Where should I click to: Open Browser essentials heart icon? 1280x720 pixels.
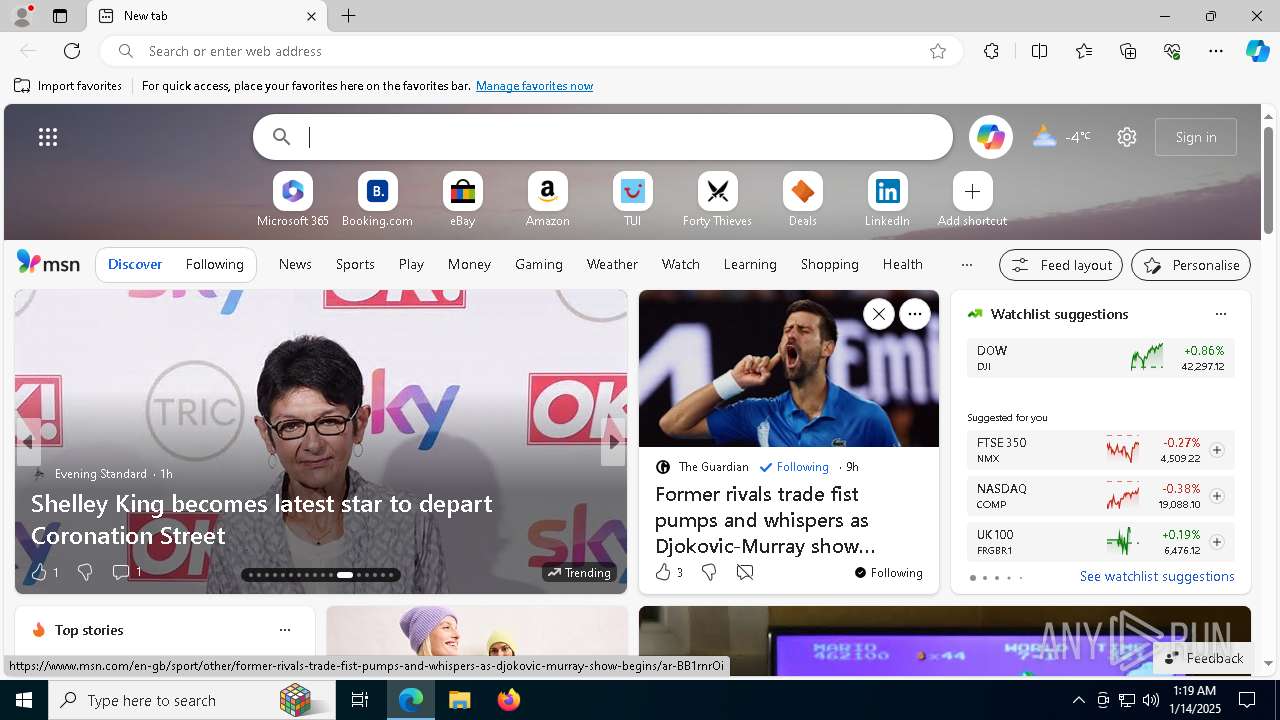[1172, 51]
